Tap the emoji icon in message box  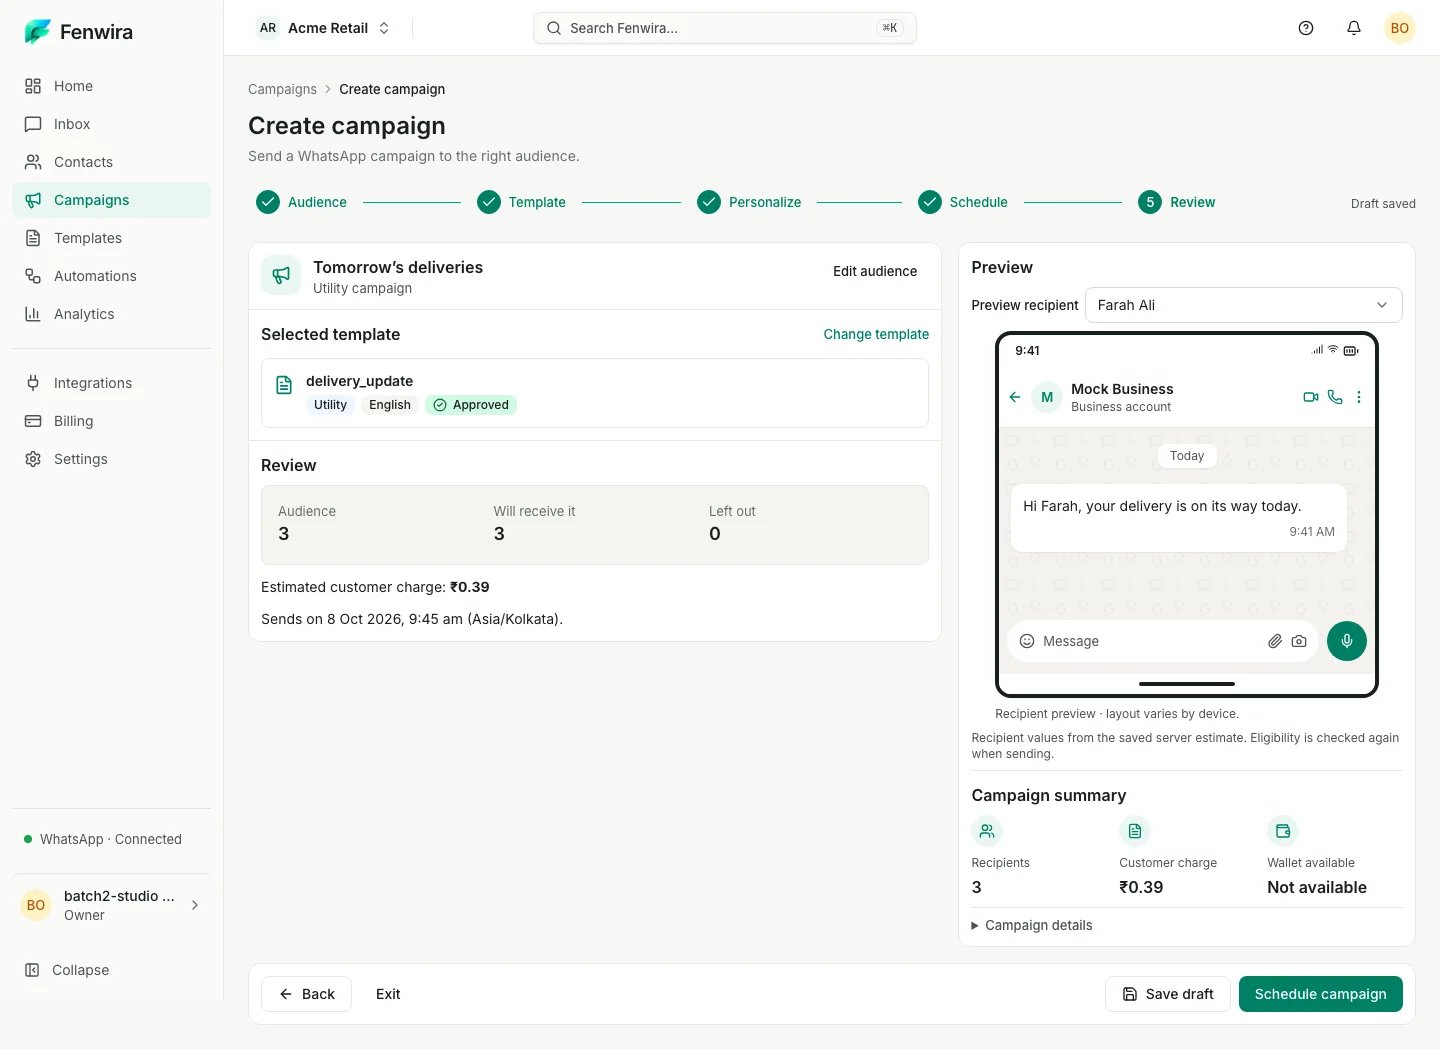(1027, 641)
